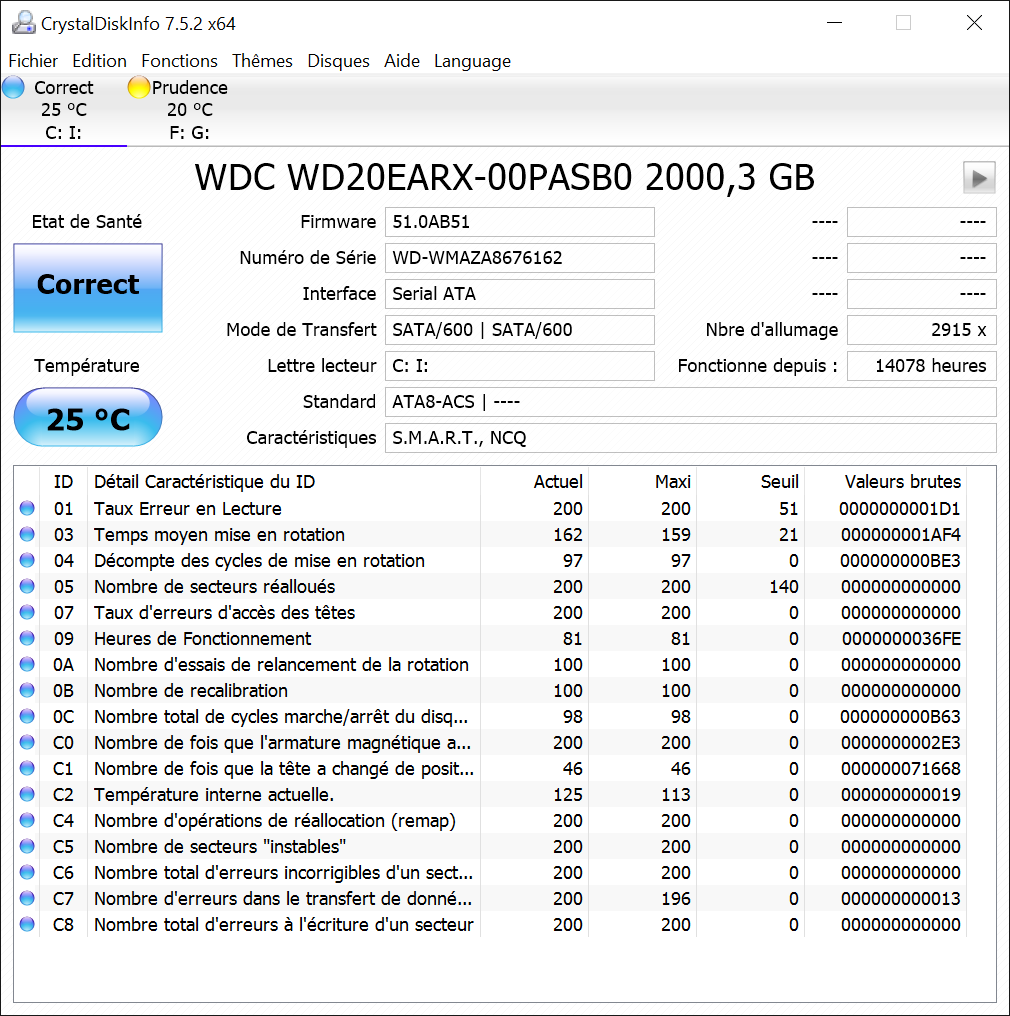Click the transfer mode field SATA/600
Screen dimensions: 1010x1016
(520, 330)
